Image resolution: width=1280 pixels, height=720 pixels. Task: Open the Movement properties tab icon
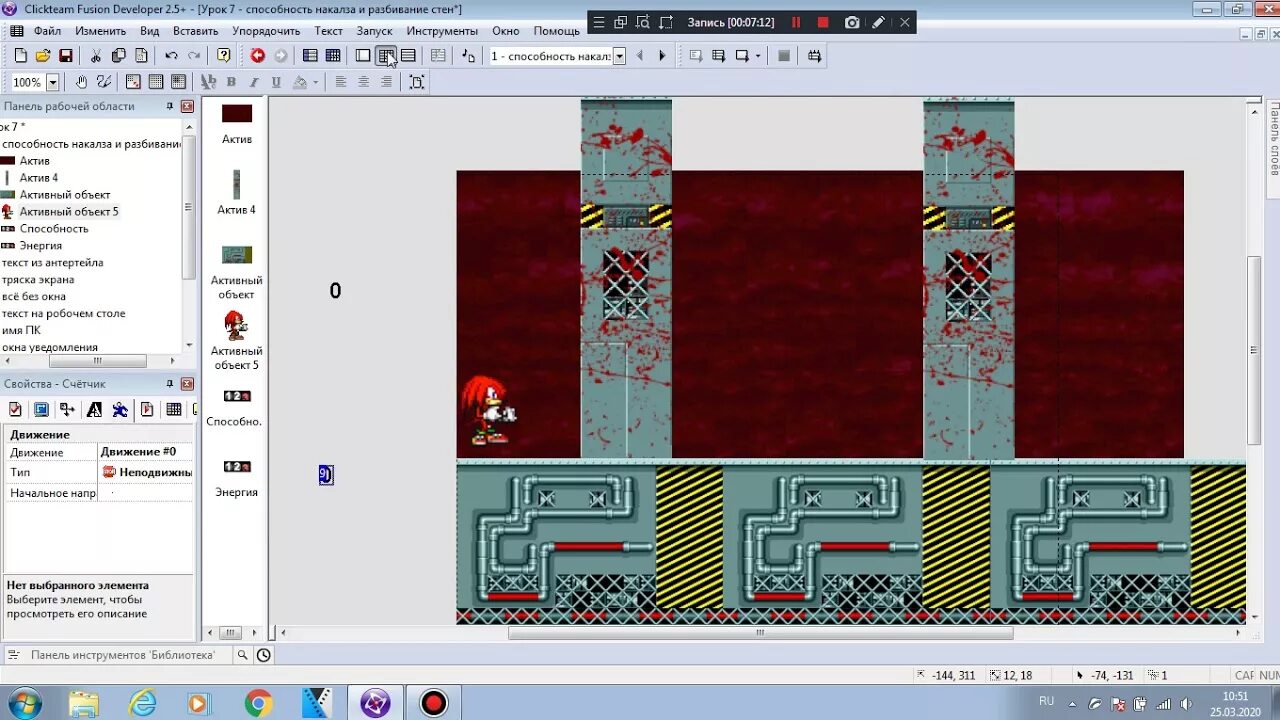pos(120,409)
